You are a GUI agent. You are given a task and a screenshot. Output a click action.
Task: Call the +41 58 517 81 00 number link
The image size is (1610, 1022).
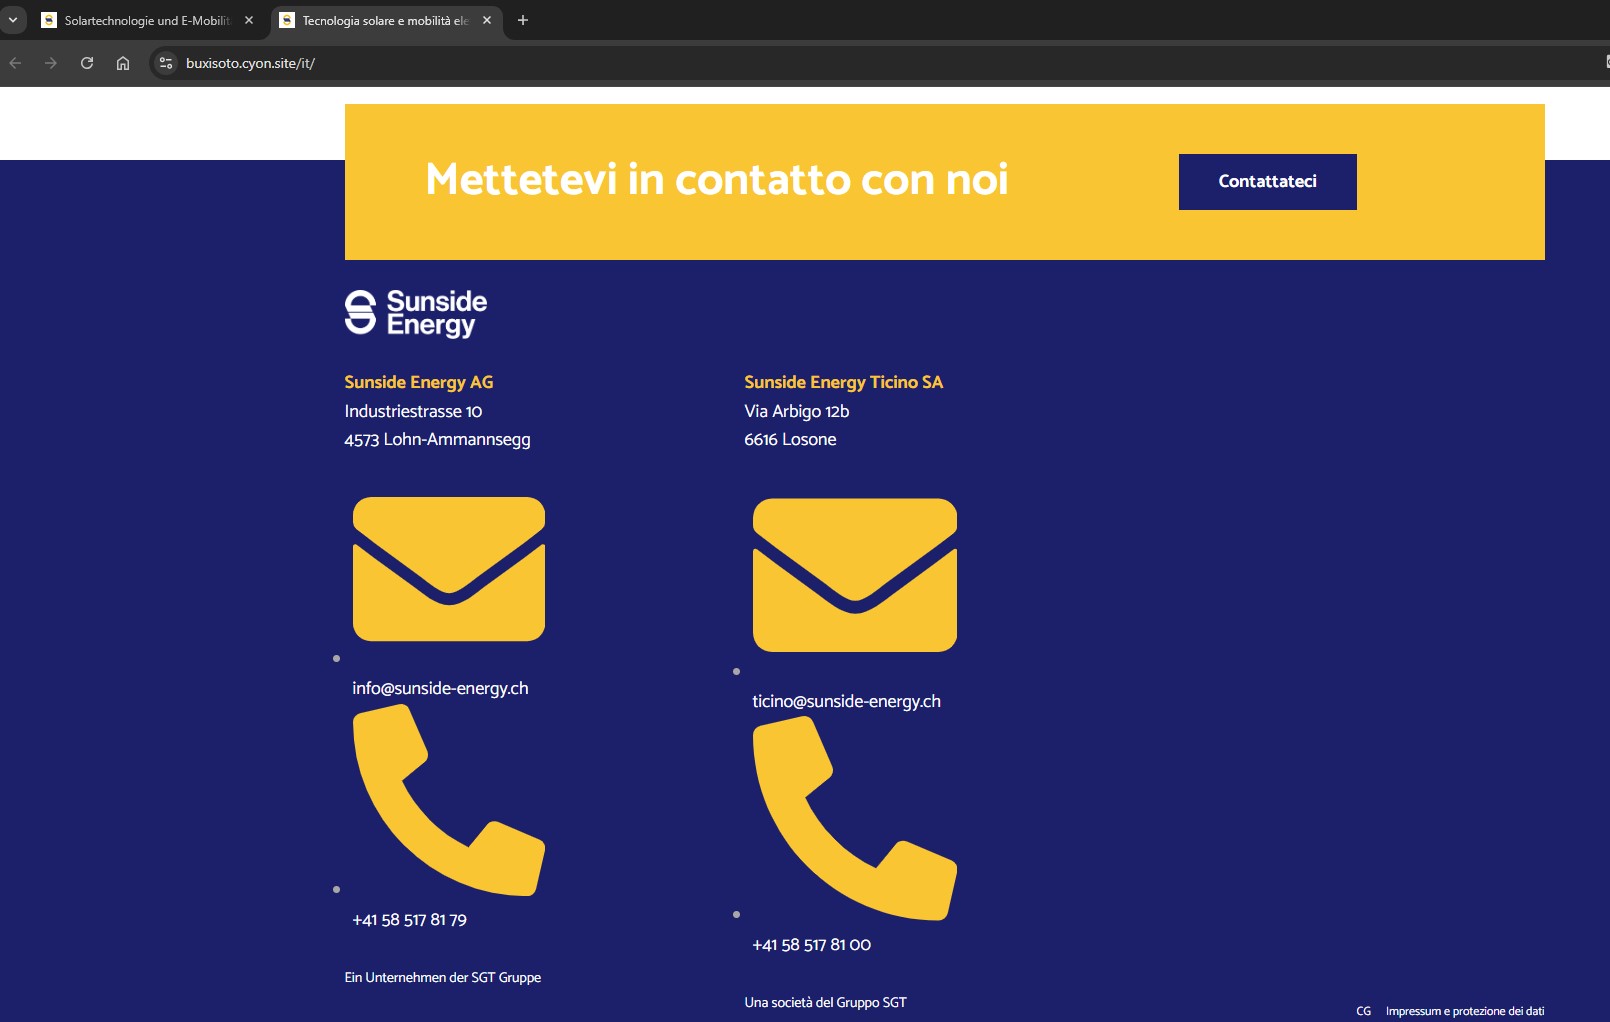(x=811, y=945)
